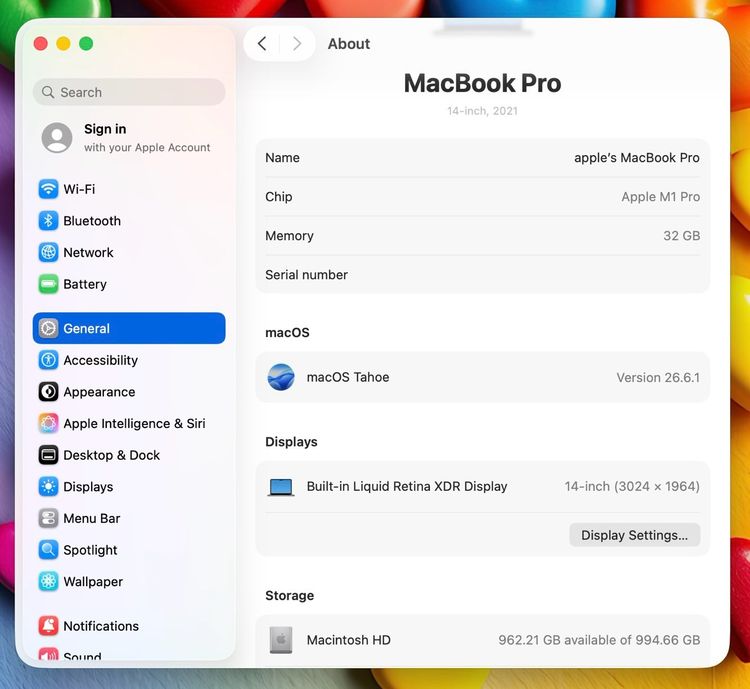Select Battery in the sidebar

coord(129,284)
